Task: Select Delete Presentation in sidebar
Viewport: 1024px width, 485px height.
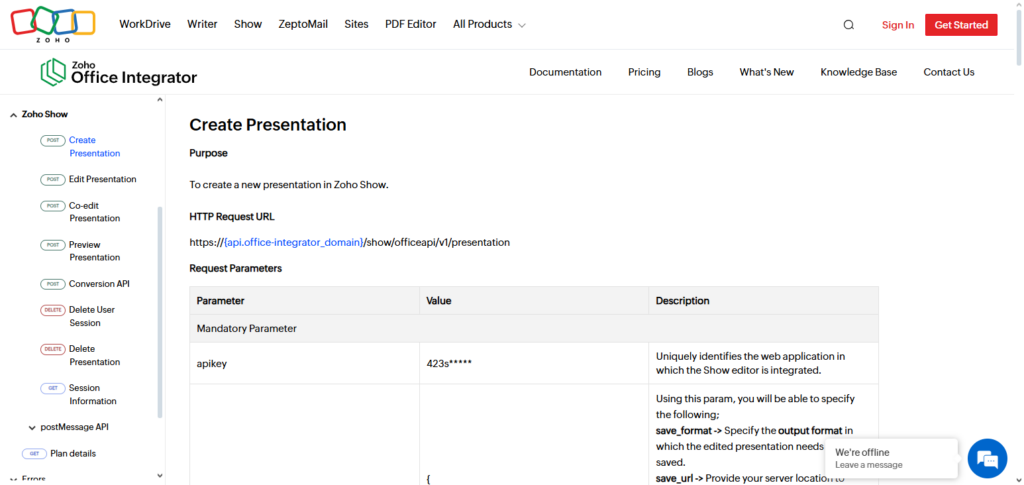Action: point(95,356)
